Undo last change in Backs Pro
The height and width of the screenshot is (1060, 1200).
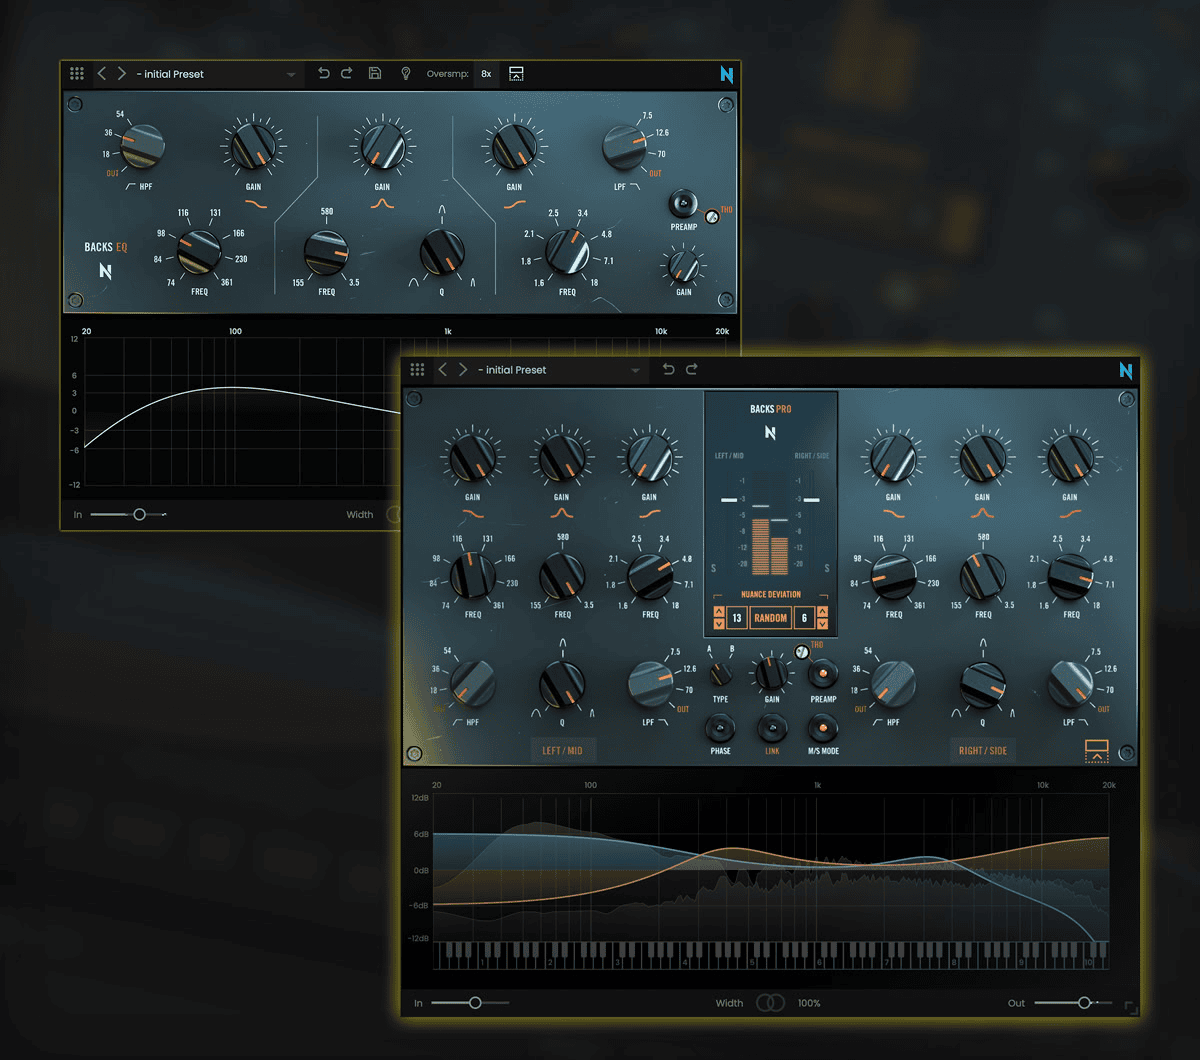(668, 370)
